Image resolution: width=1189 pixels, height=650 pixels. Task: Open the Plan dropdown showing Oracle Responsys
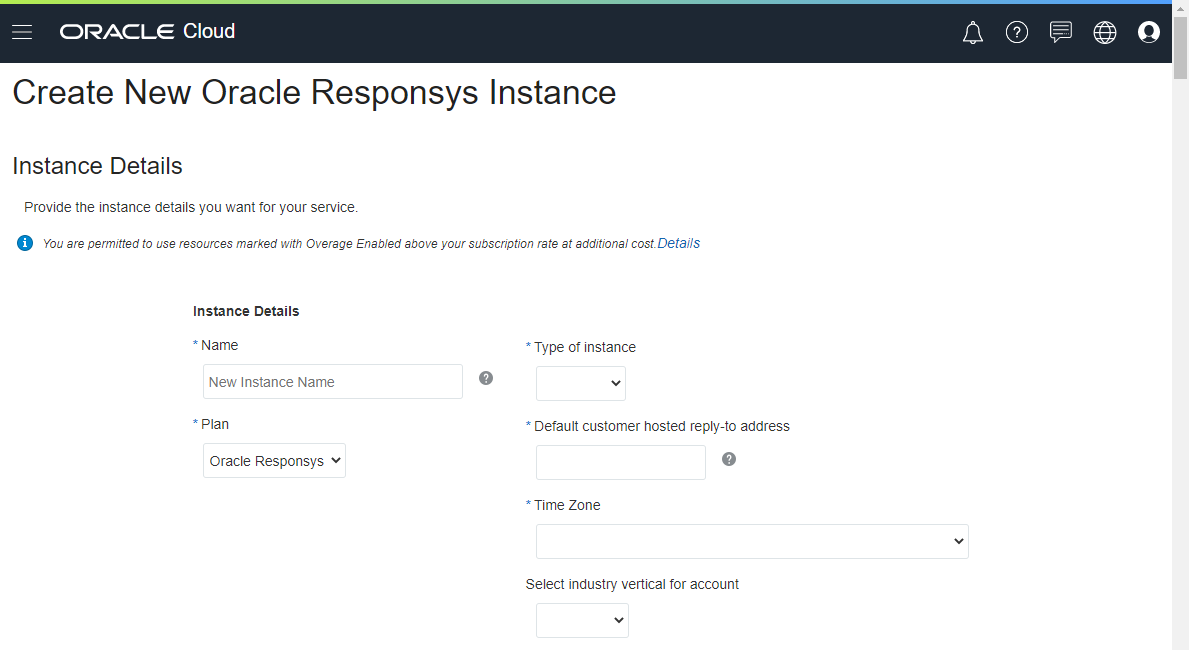[x=274, y=460]
